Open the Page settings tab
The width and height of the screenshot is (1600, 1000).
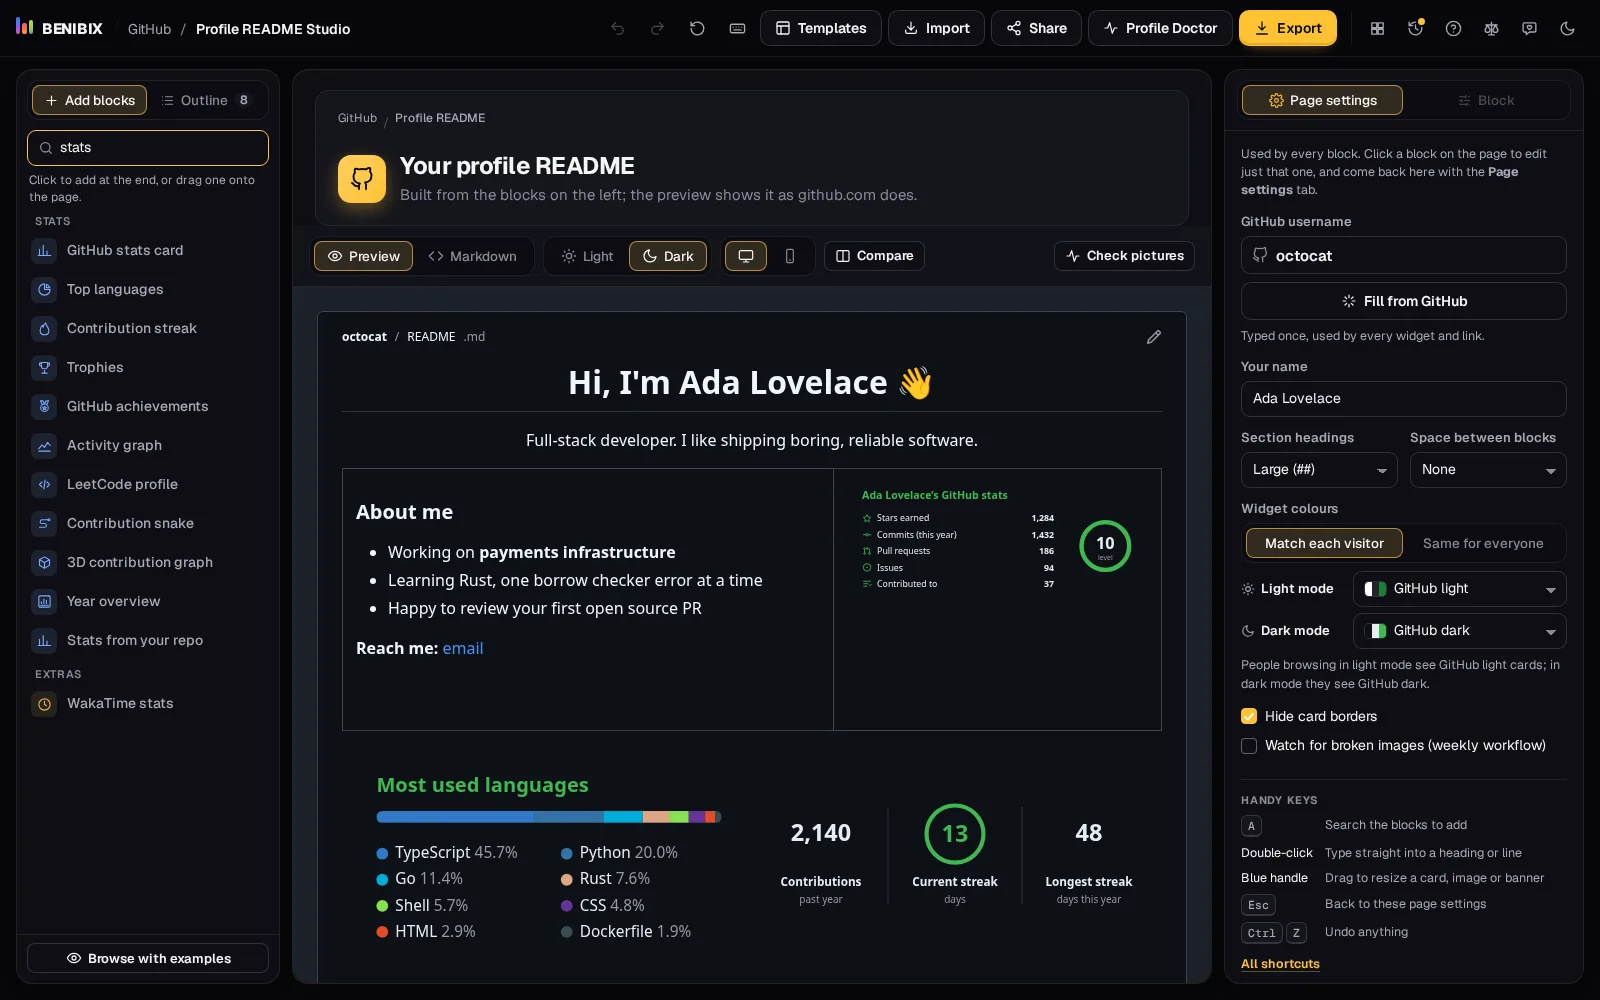point(1322,100)
